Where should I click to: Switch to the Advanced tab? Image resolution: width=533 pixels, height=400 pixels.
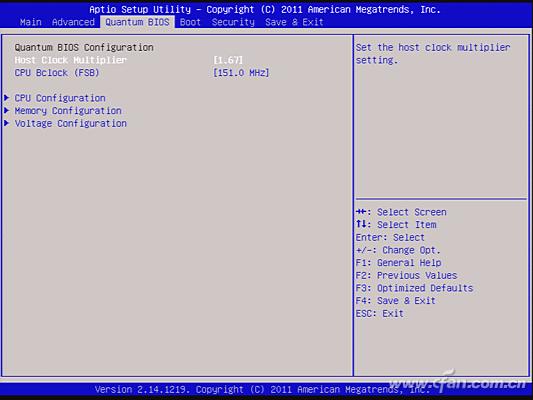point(73,22)
